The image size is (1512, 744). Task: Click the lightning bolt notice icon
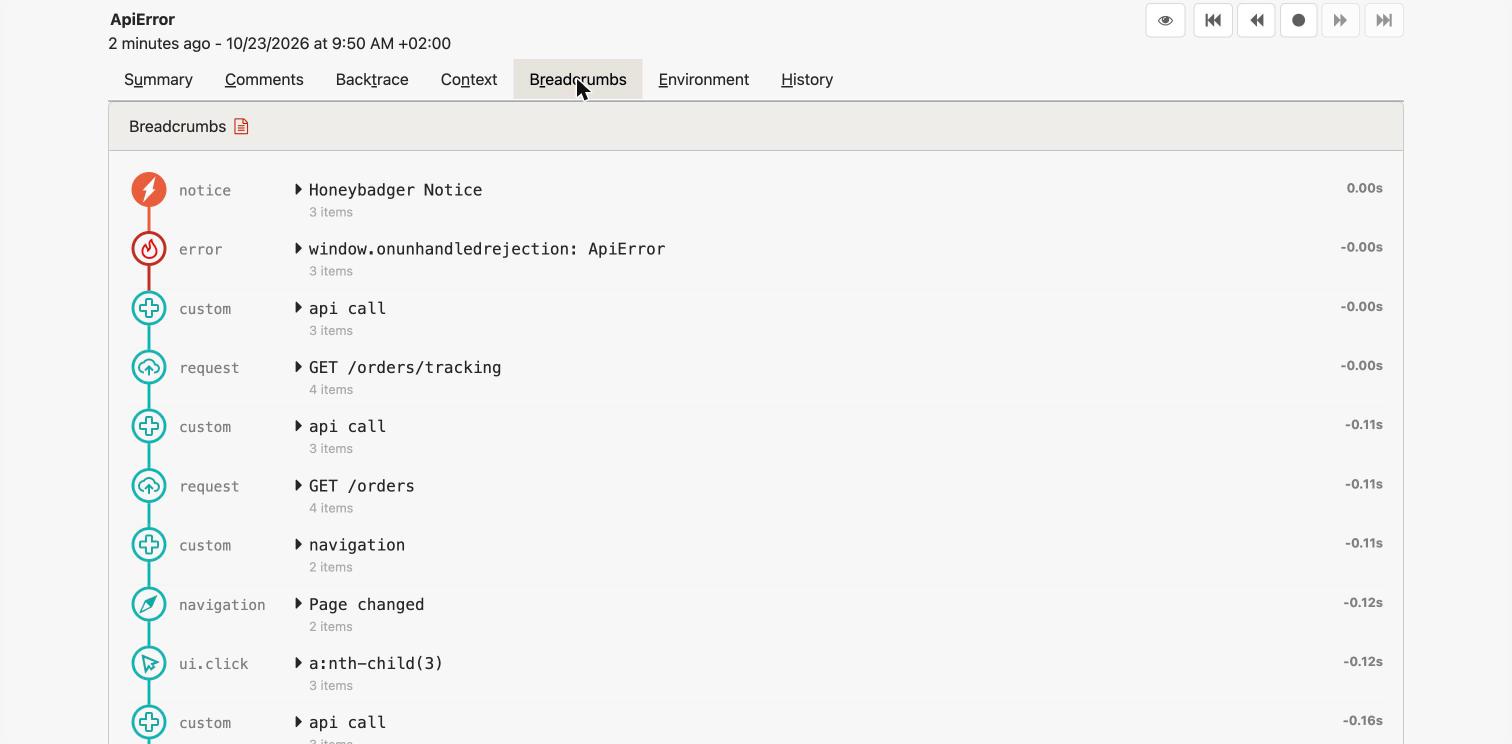point(149,189)
